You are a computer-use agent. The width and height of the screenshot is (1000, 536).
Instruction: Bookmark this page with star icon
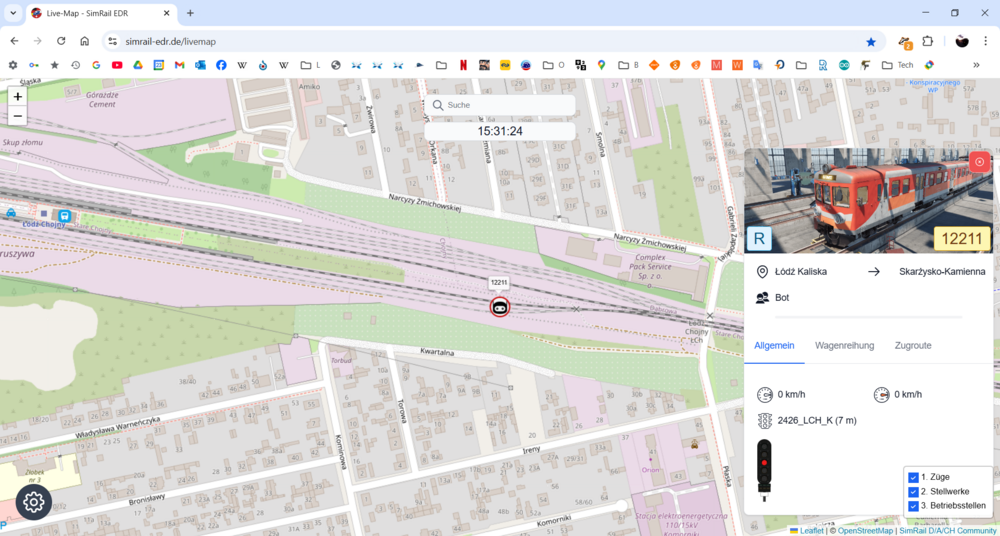pyautogui.click(x=870, y=41)
